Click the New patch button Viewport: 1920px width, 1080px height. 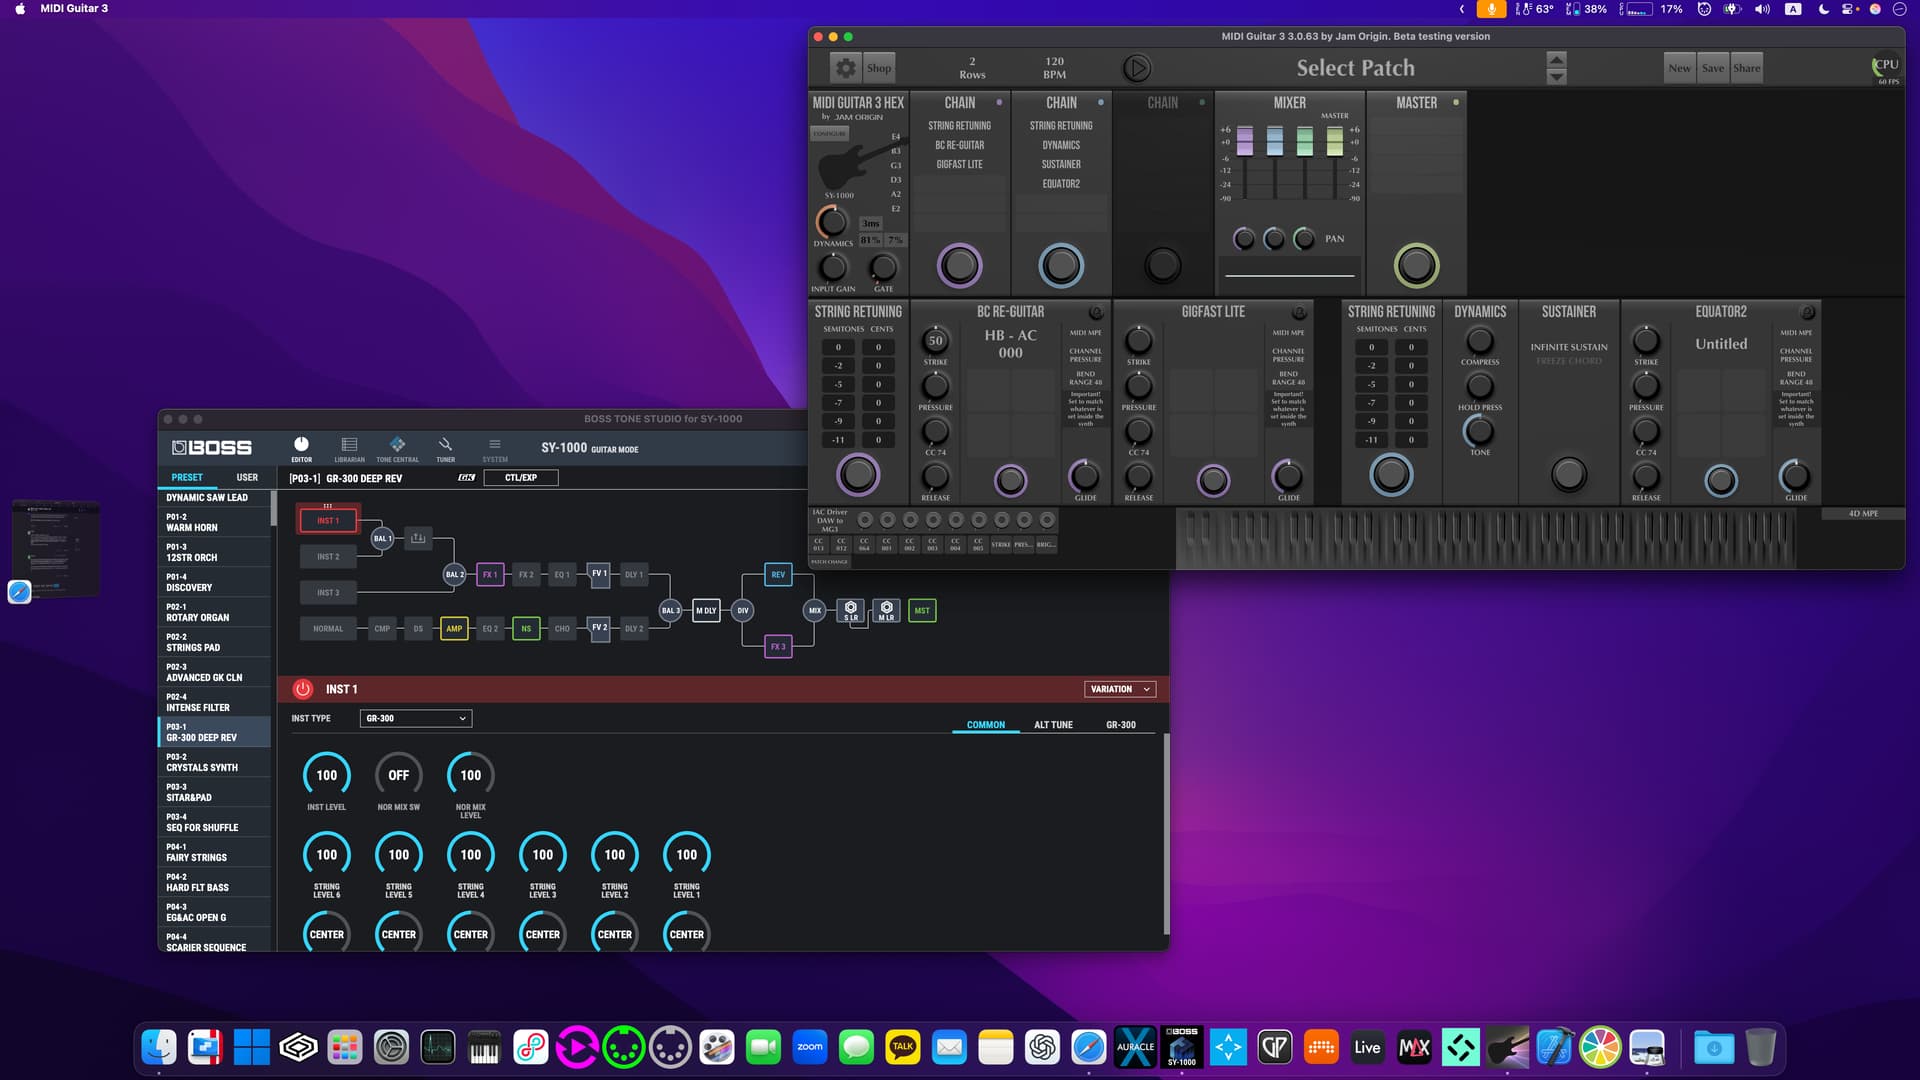point(1680,68)
